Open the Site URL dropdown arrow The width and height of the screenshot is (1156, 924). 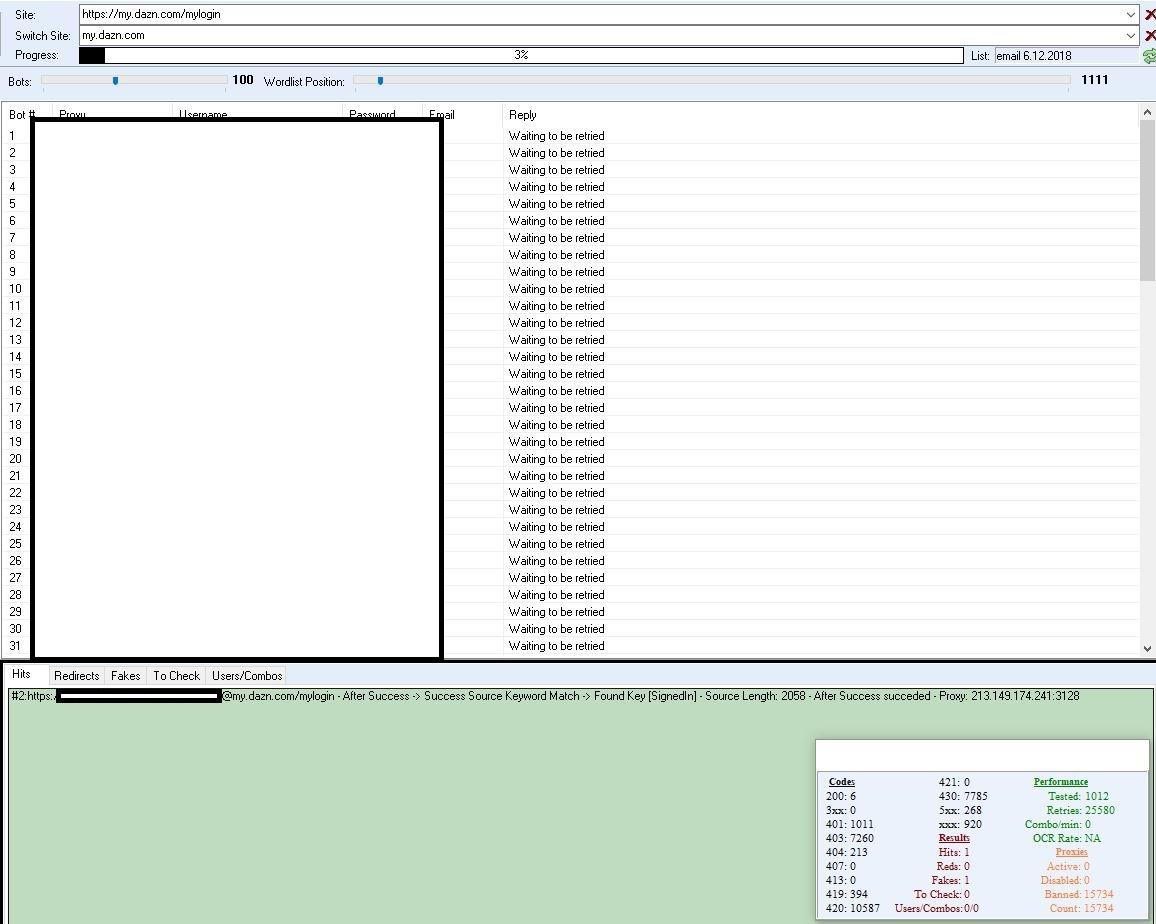click(x=1130, y=15)
